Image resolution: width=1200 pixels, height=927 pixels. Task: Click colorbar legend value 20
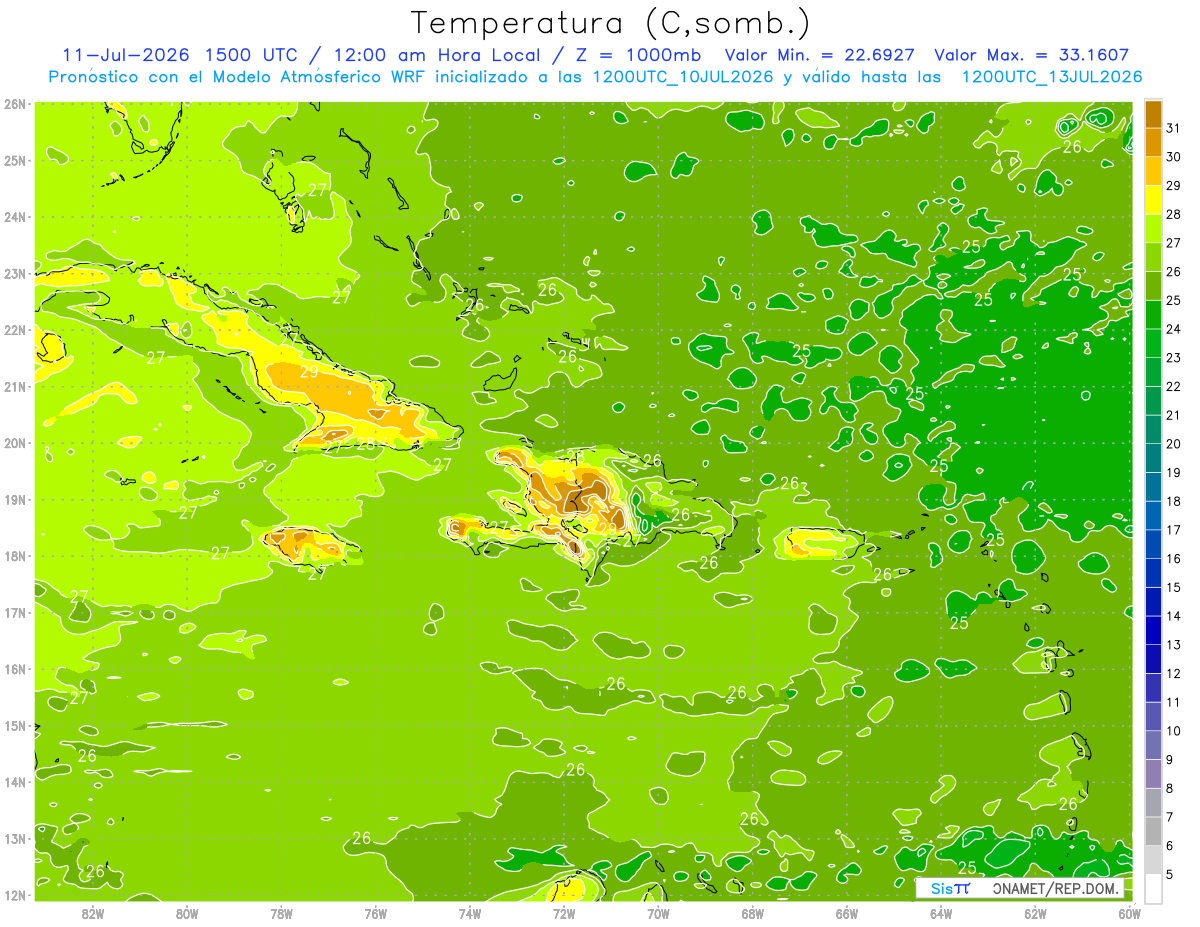[x=1173, y=444]
